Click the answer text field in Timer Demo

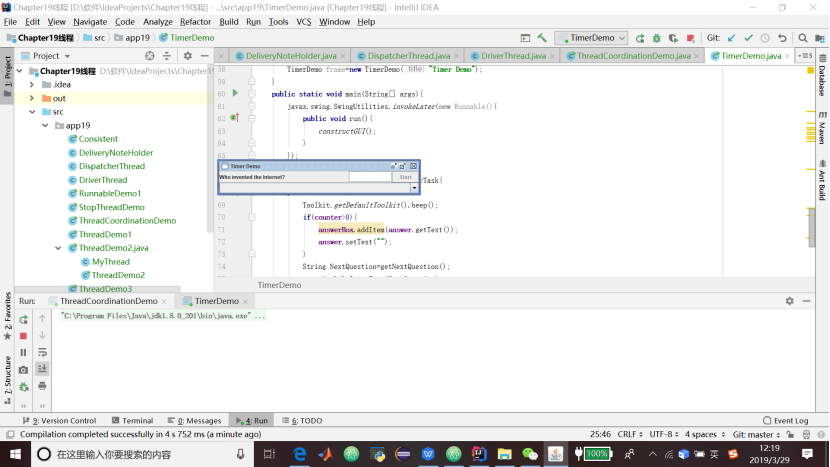pos(369,177)
